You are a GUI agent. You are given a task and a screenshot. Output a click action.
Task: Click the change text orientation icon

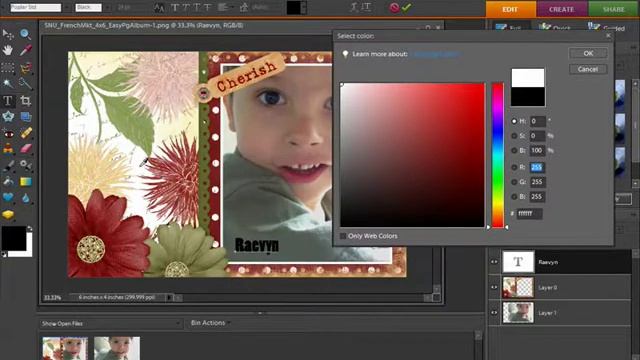click(x=367, y=7)
